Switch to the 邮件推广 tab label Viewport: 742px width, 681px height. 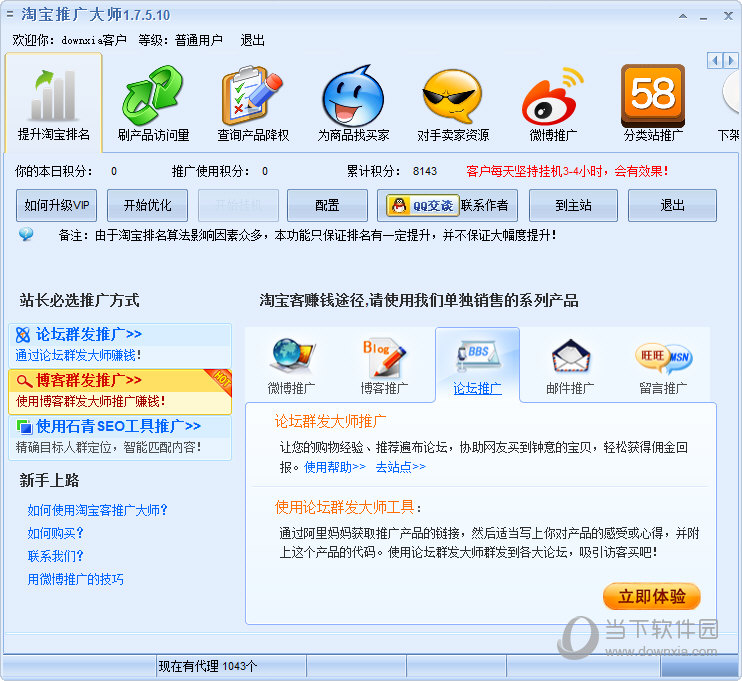coord(570,389)
